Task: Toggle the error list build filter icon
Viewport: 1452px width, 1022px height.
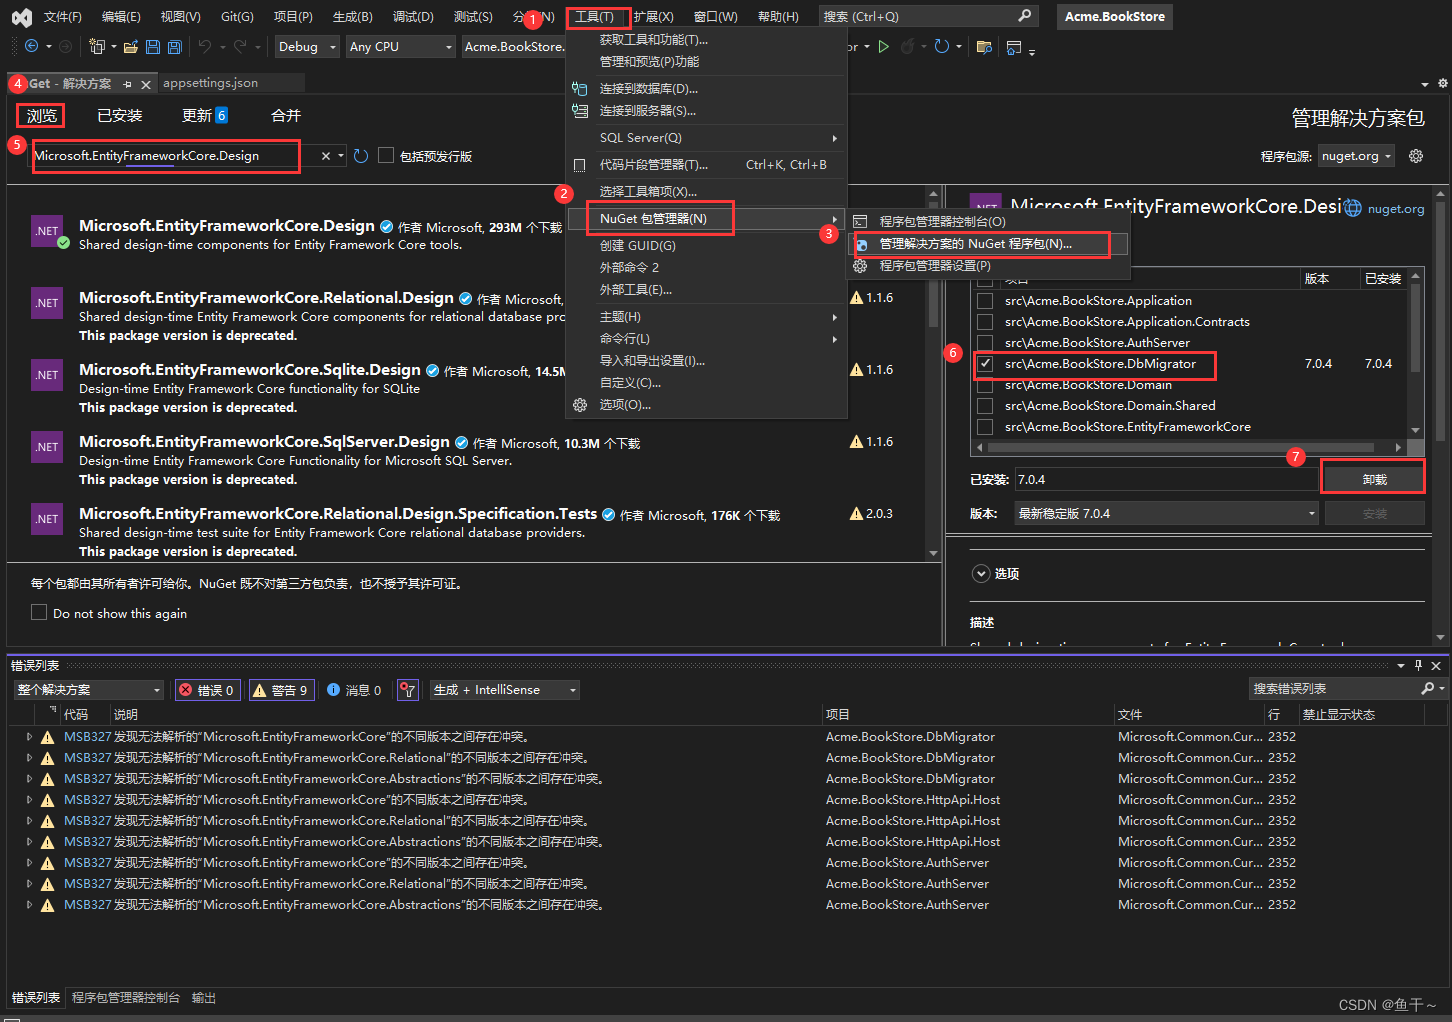Action: point(407,690)
